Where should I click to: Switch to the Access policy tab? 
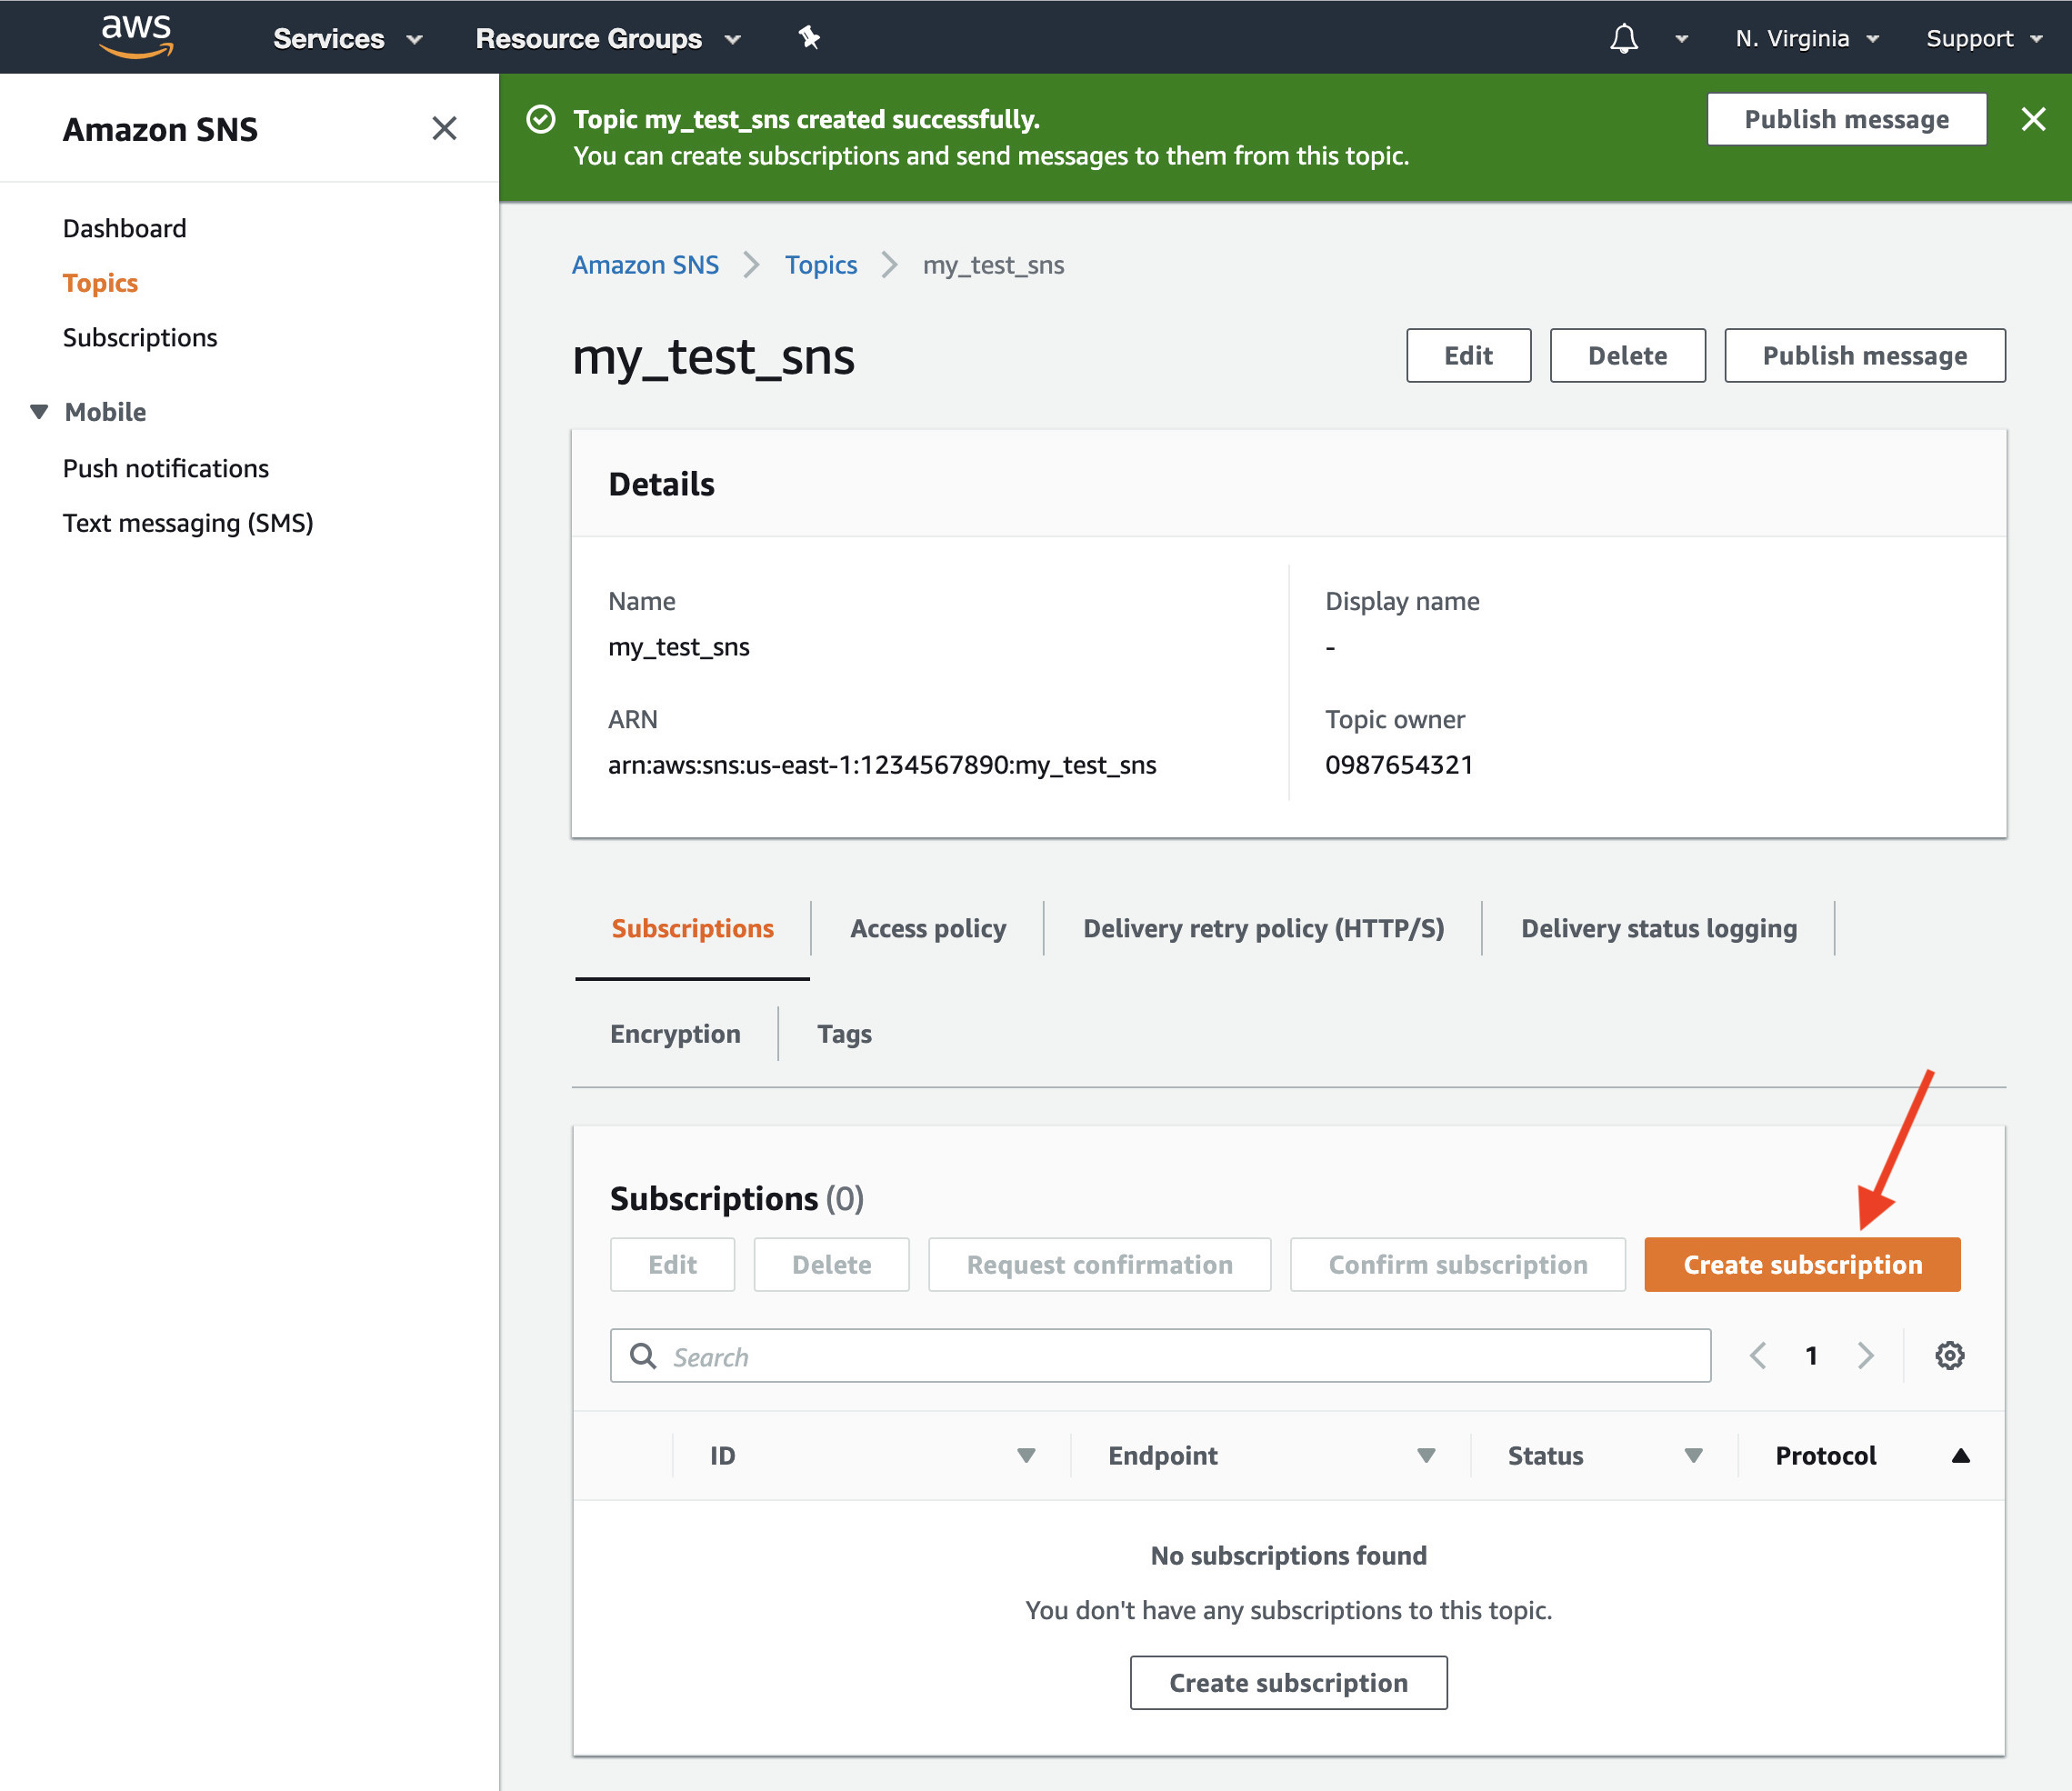pos(928,928)
